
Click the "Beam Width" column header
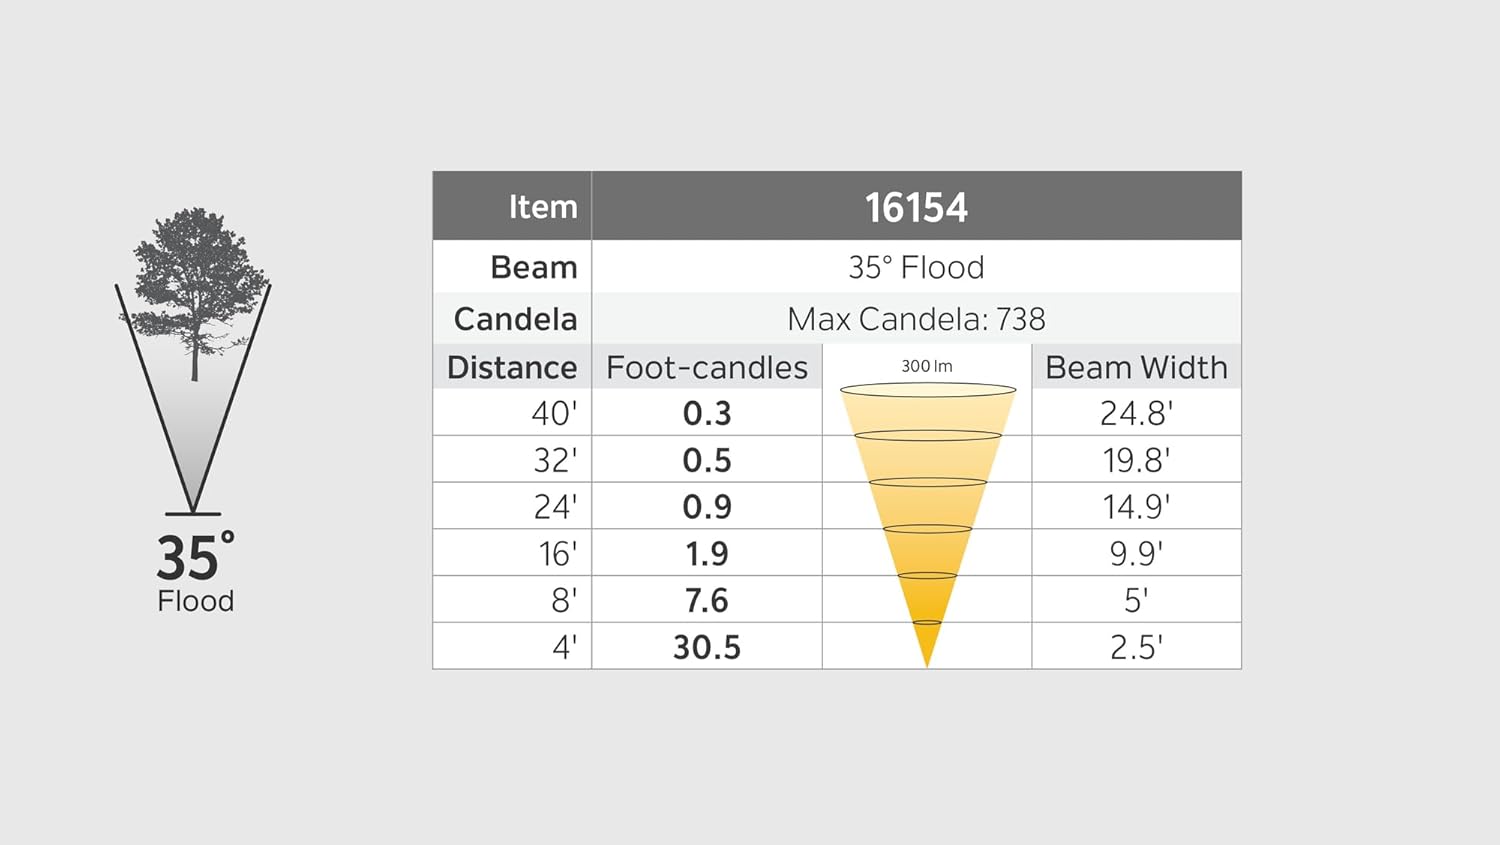(1136, 368)
